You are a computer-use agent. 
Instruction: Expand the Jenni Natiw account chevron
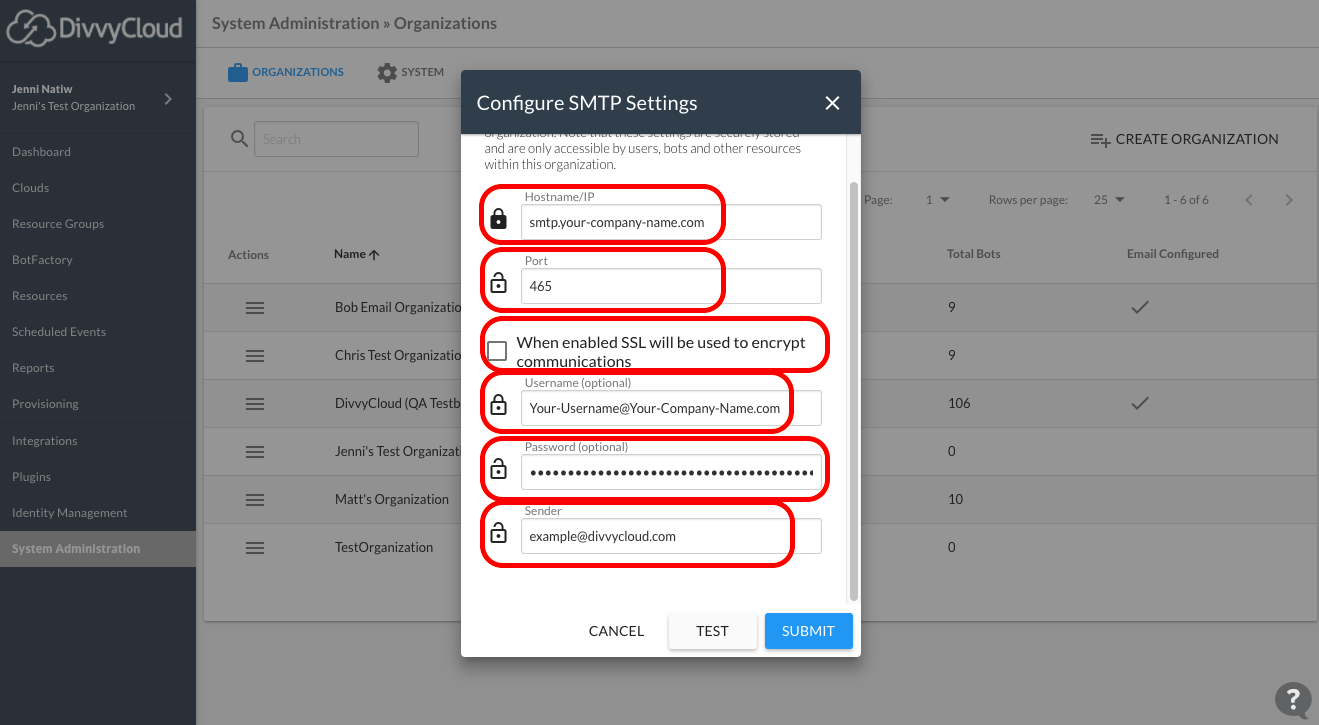[x=168, y=98]
